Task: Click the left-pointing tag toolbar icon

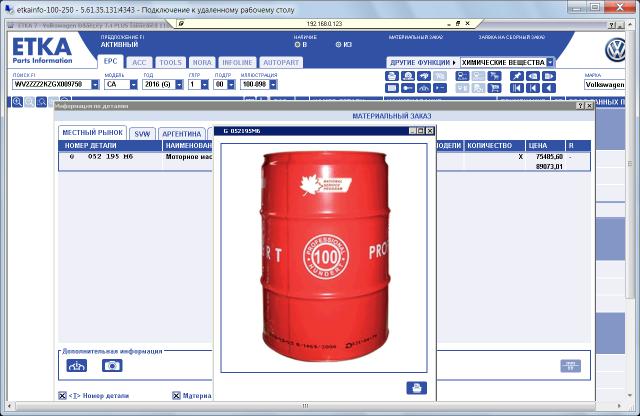Action: (x=533, y=76)
